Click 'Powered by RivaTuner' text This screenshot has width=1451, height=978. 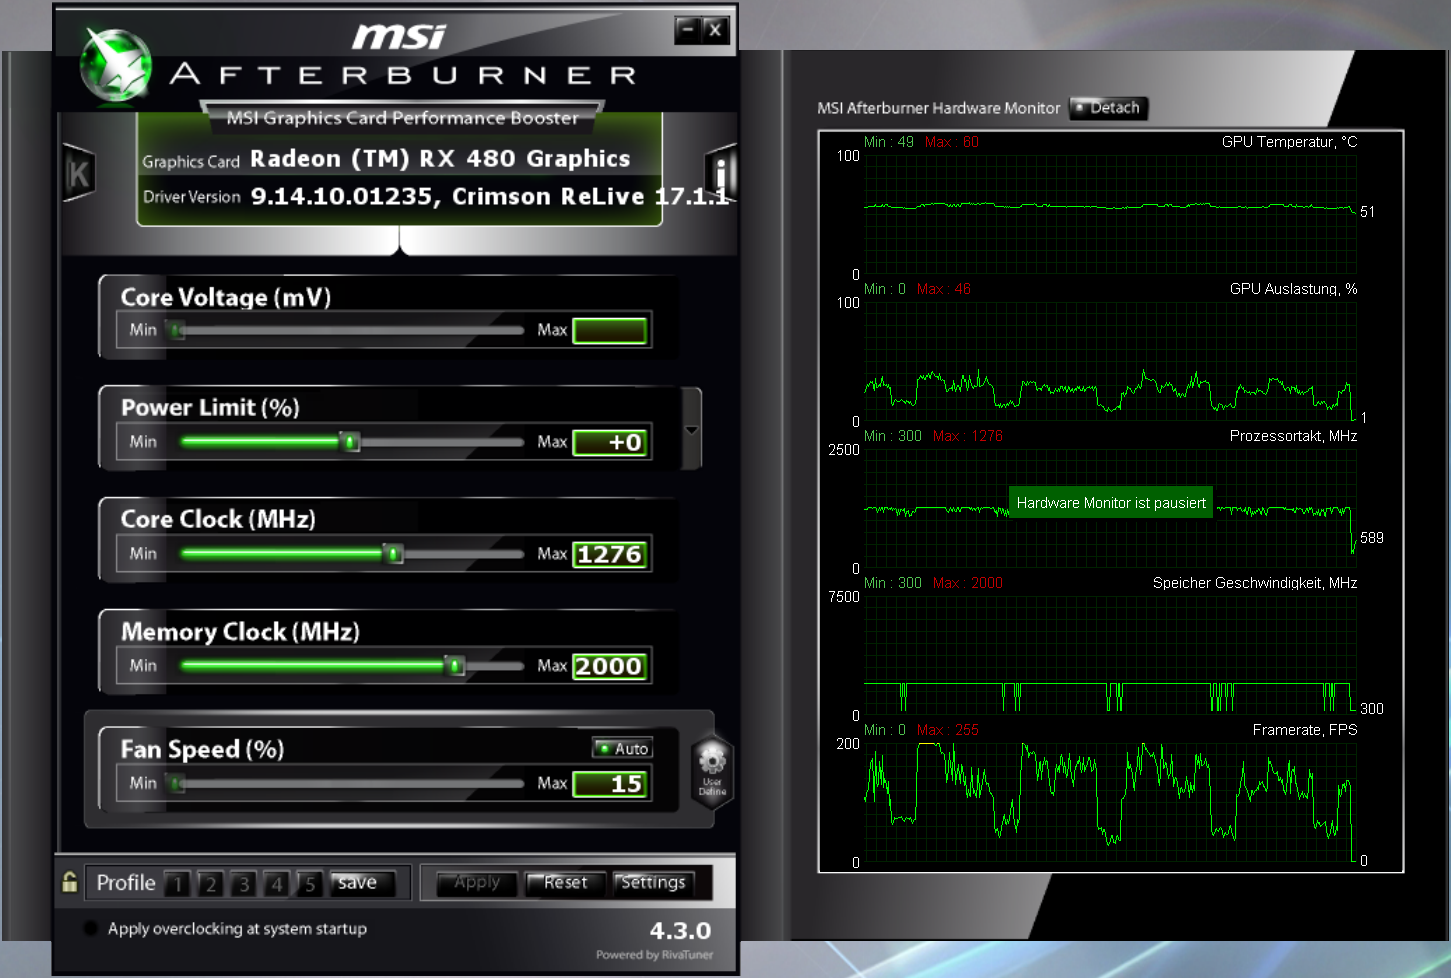coord(655,955)
